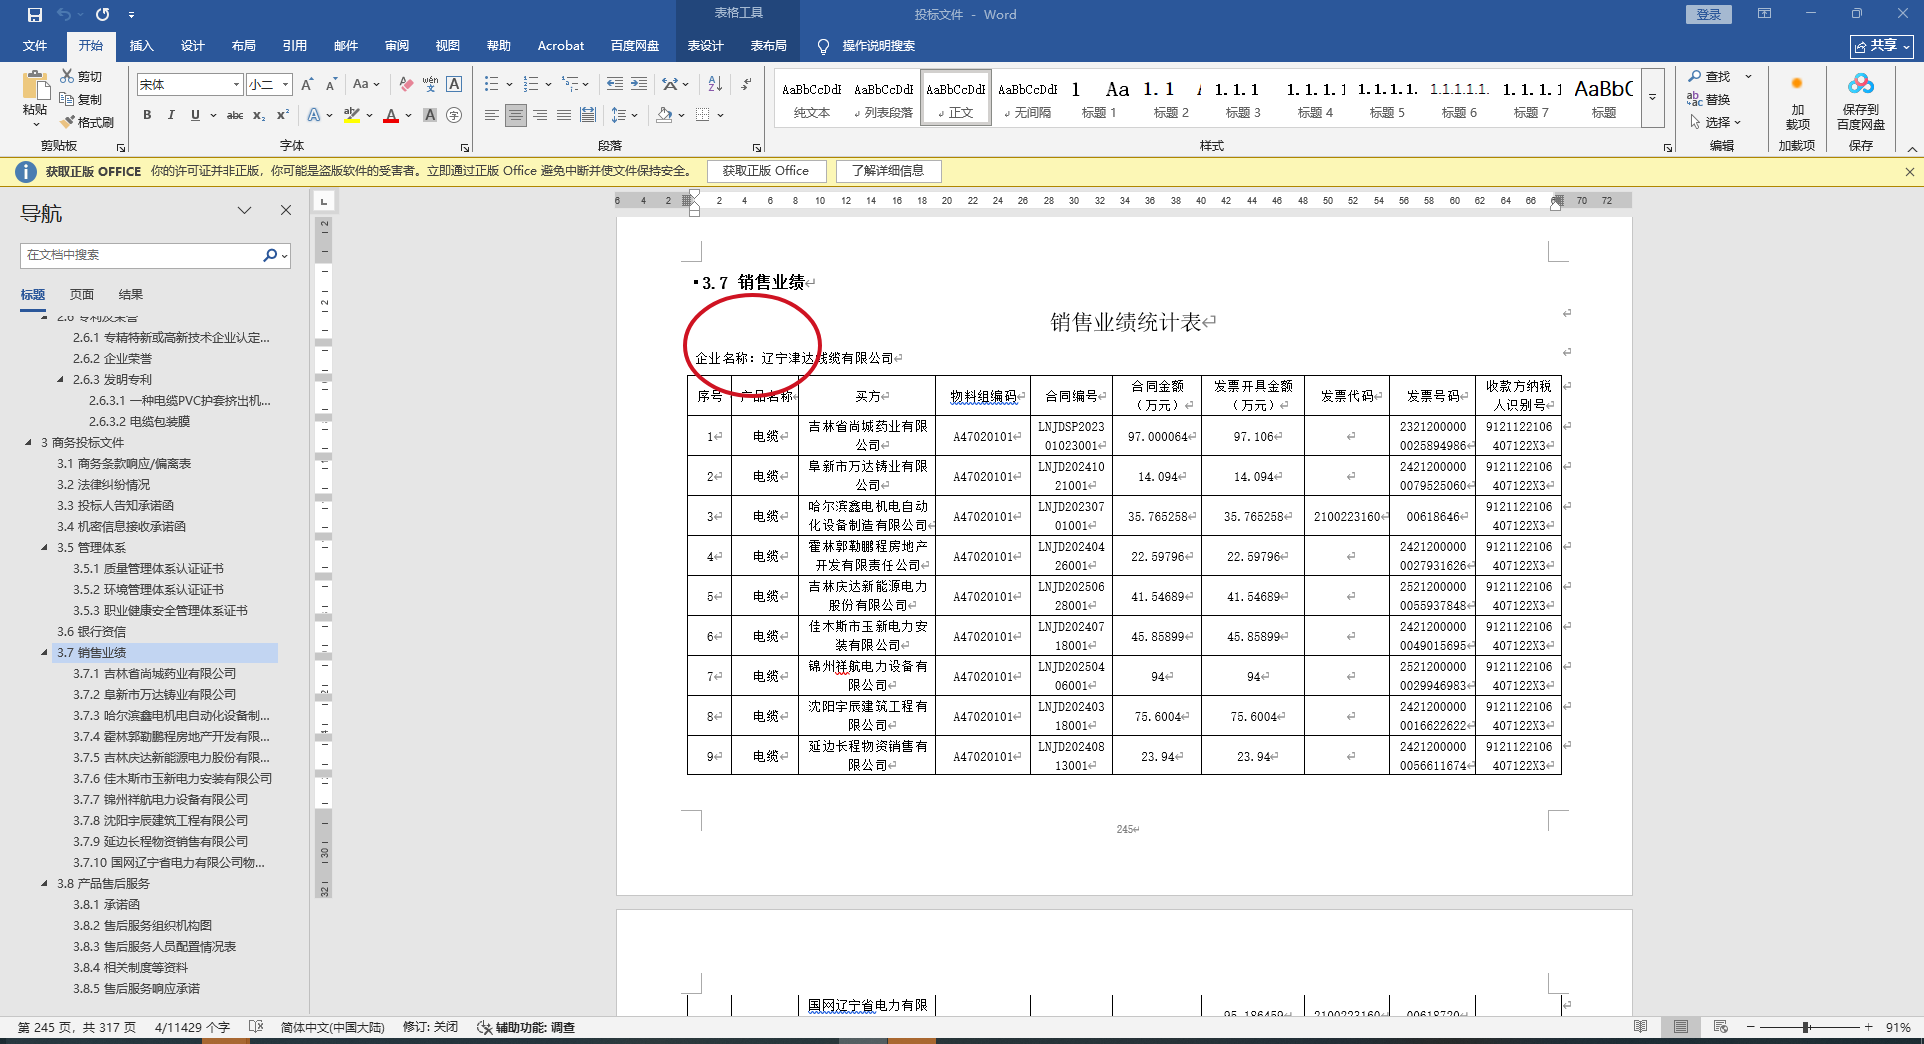Go to 3.8.1 承诺函 in navigation
The height and width of the screenshot is (1044, 1924).
click(x=106, y=904)
